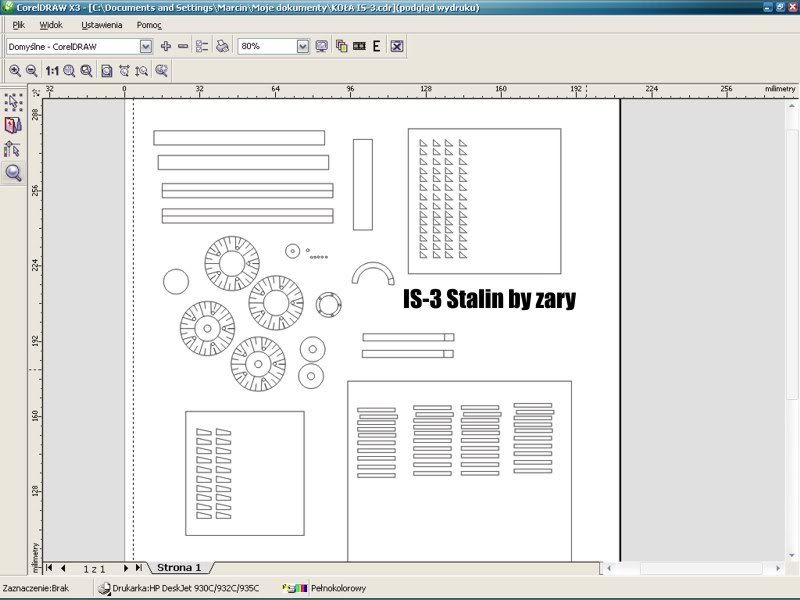Click the Pełnokolorowy color mode status entry
Viewport: 800px width, 600px height.
point(324,588)
